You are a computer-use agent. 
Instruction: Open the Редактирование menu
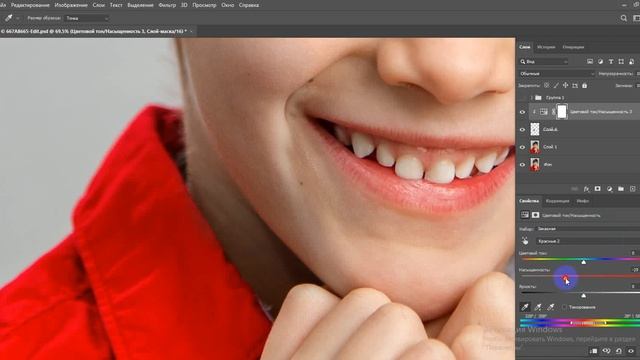pos(30,5)
